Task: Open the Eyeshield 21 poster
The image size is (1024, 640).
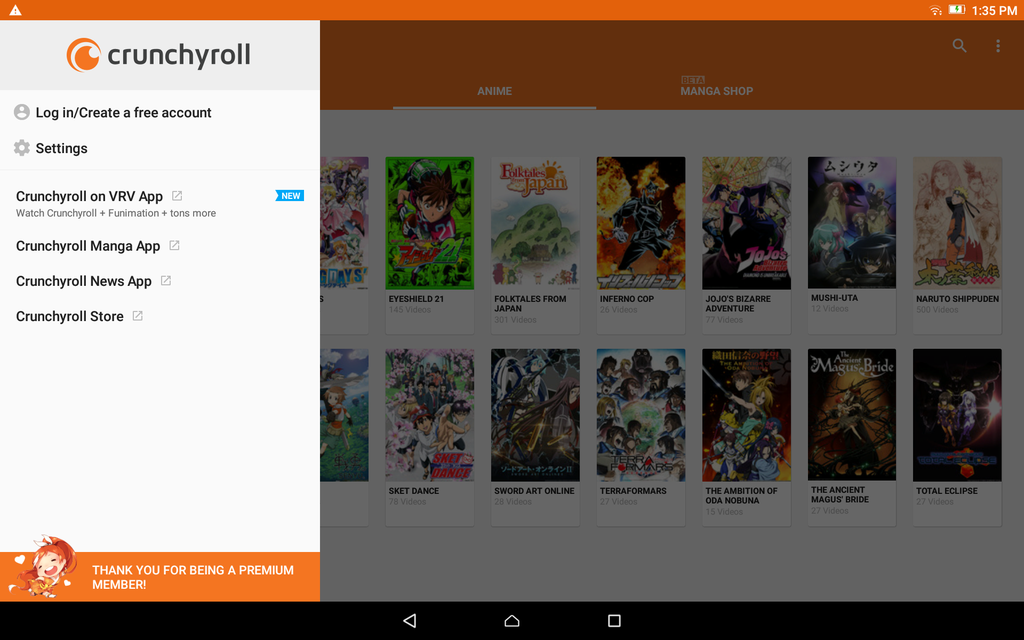Action: pyautogui.click(x=430, y=223)
